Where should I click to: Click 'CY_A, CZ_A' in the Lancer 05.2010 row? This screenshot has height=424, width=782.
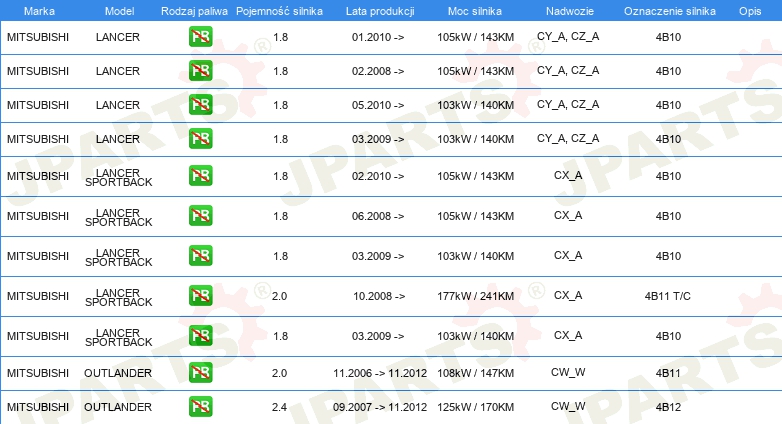(568, 104)
